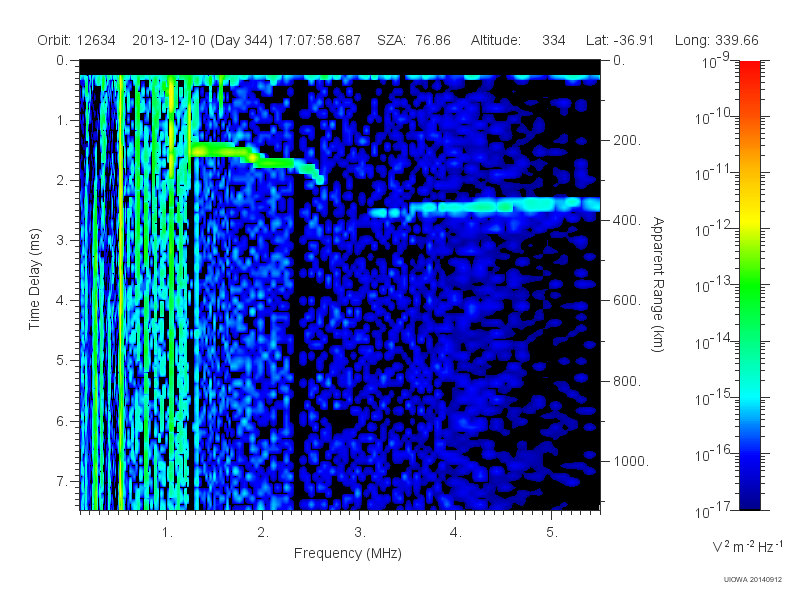This screenshot has width=800, height=600.
Task: Click the 'Time Delay (ms)' axis label
Action: pyautogui.click(x=34, y=279)
